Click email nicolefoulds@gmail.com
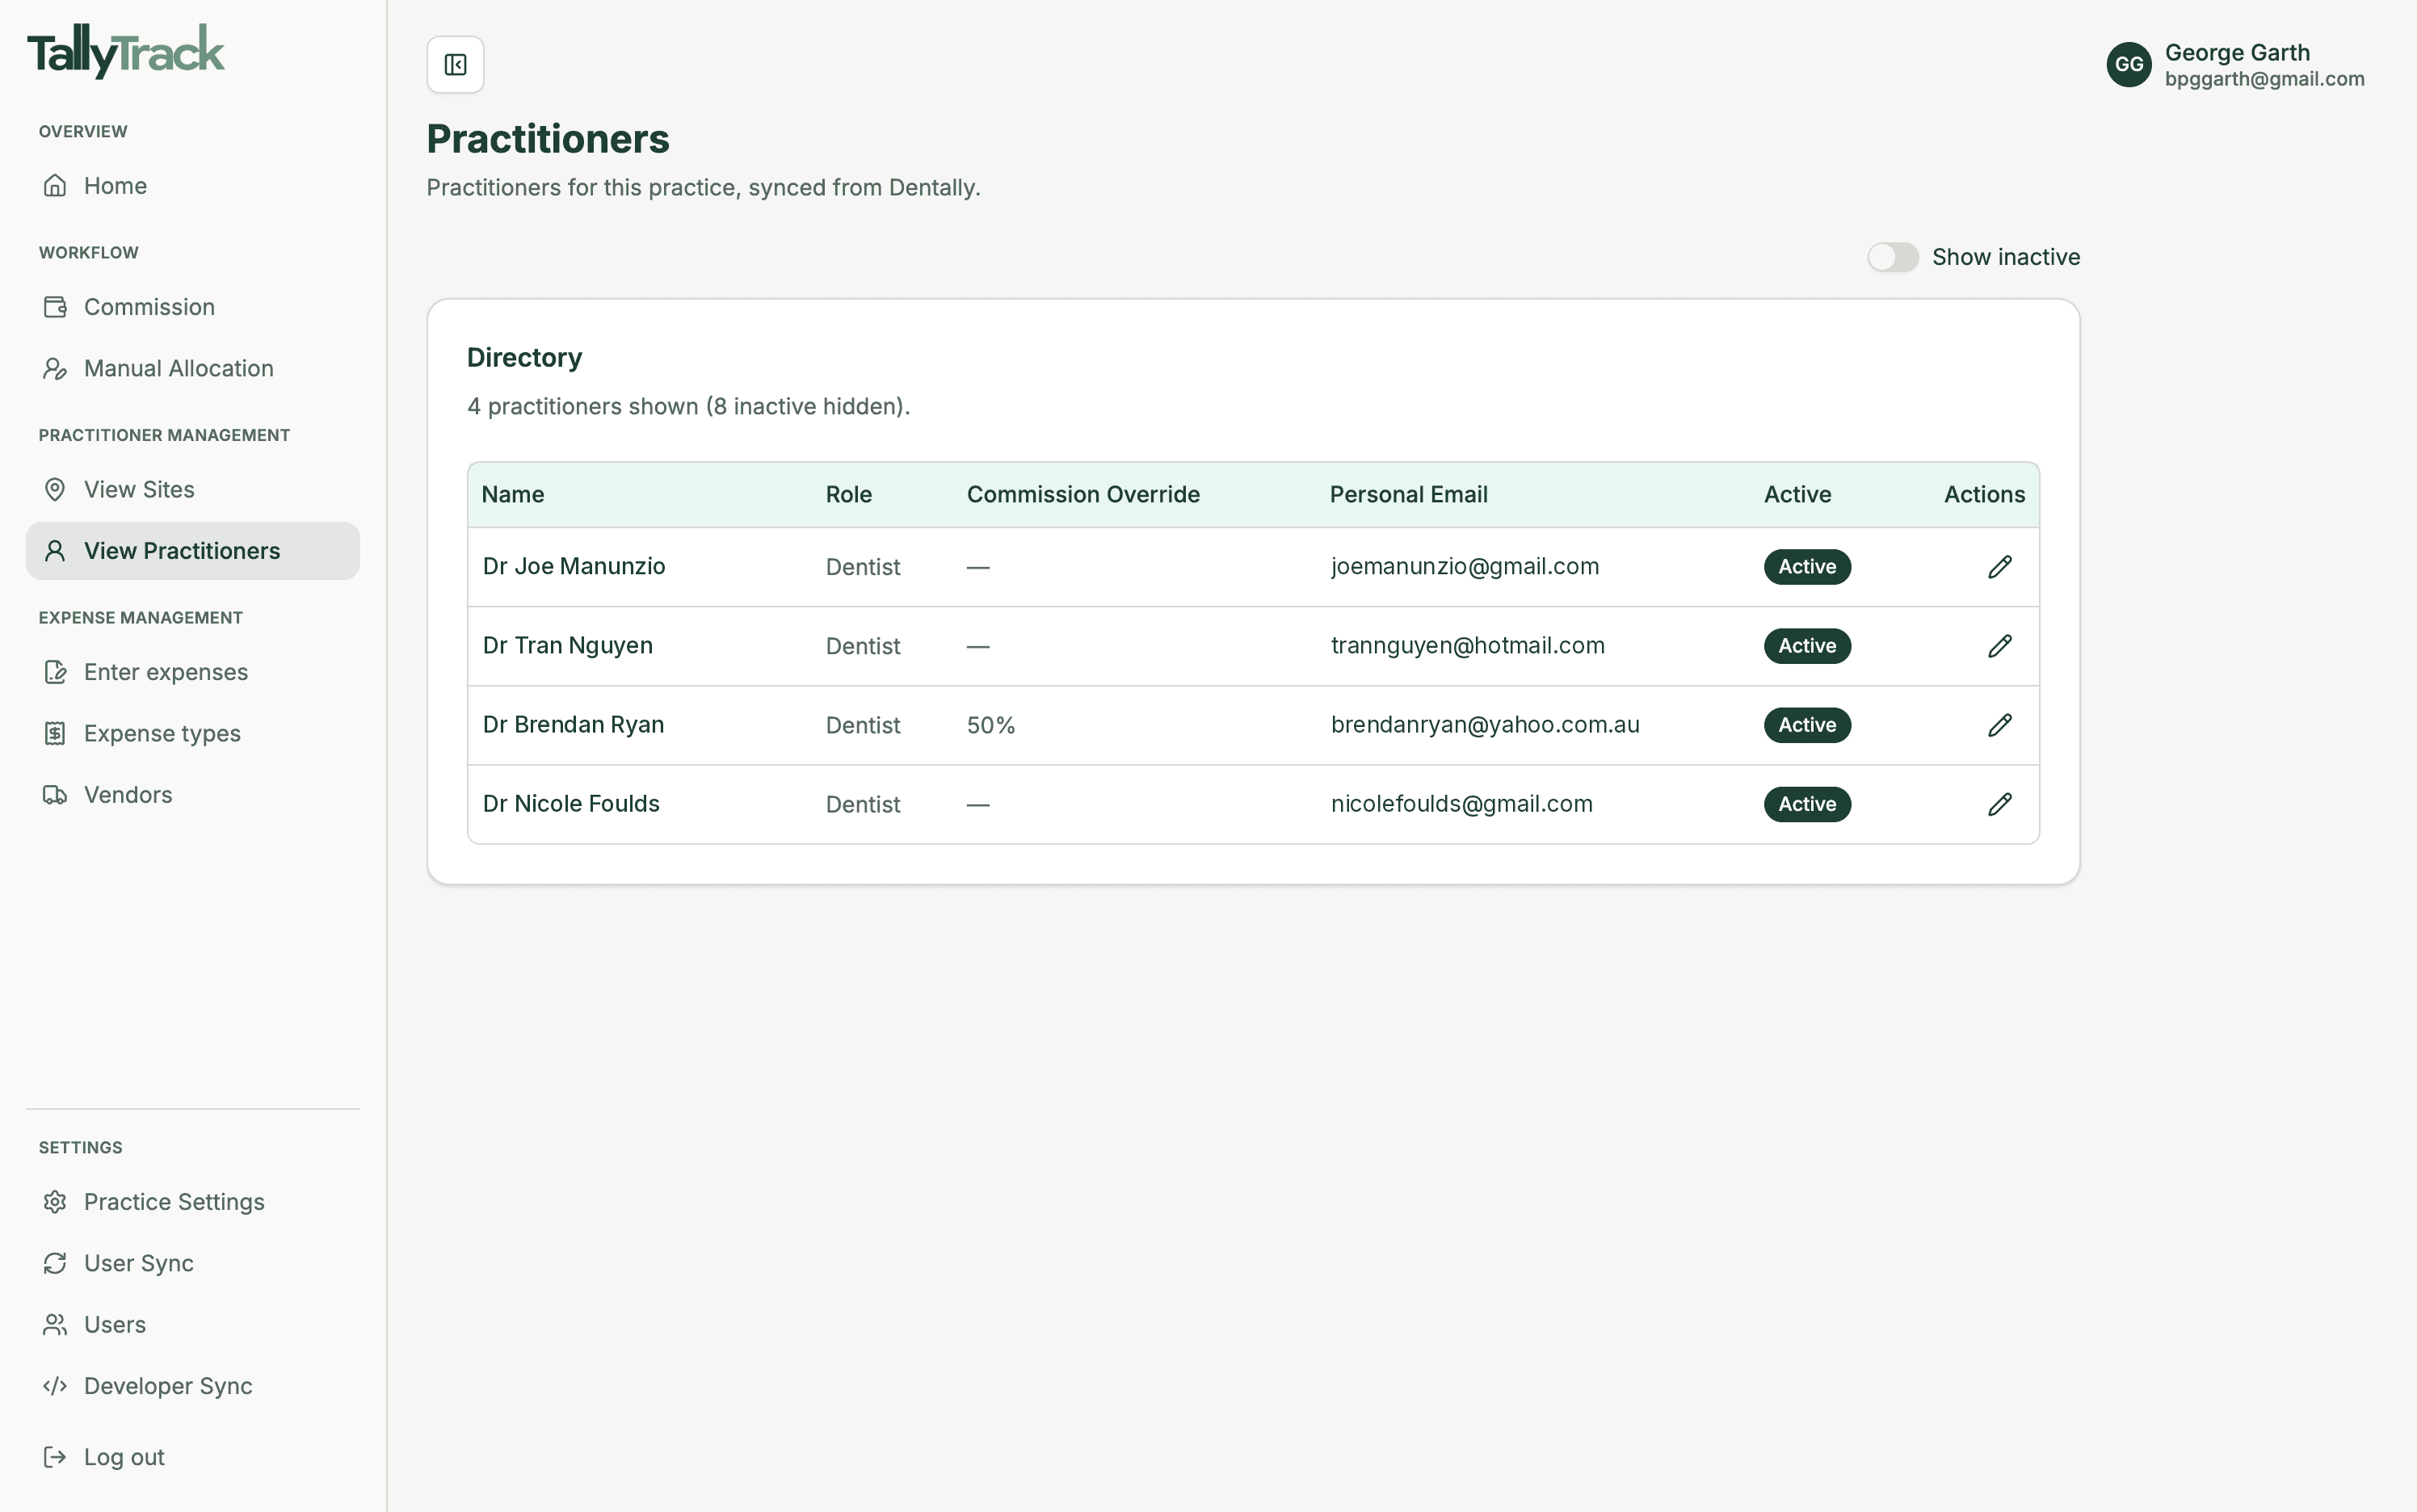Image resolution: width=2417 pixels, height=1512 pixels. [1462, 804]
